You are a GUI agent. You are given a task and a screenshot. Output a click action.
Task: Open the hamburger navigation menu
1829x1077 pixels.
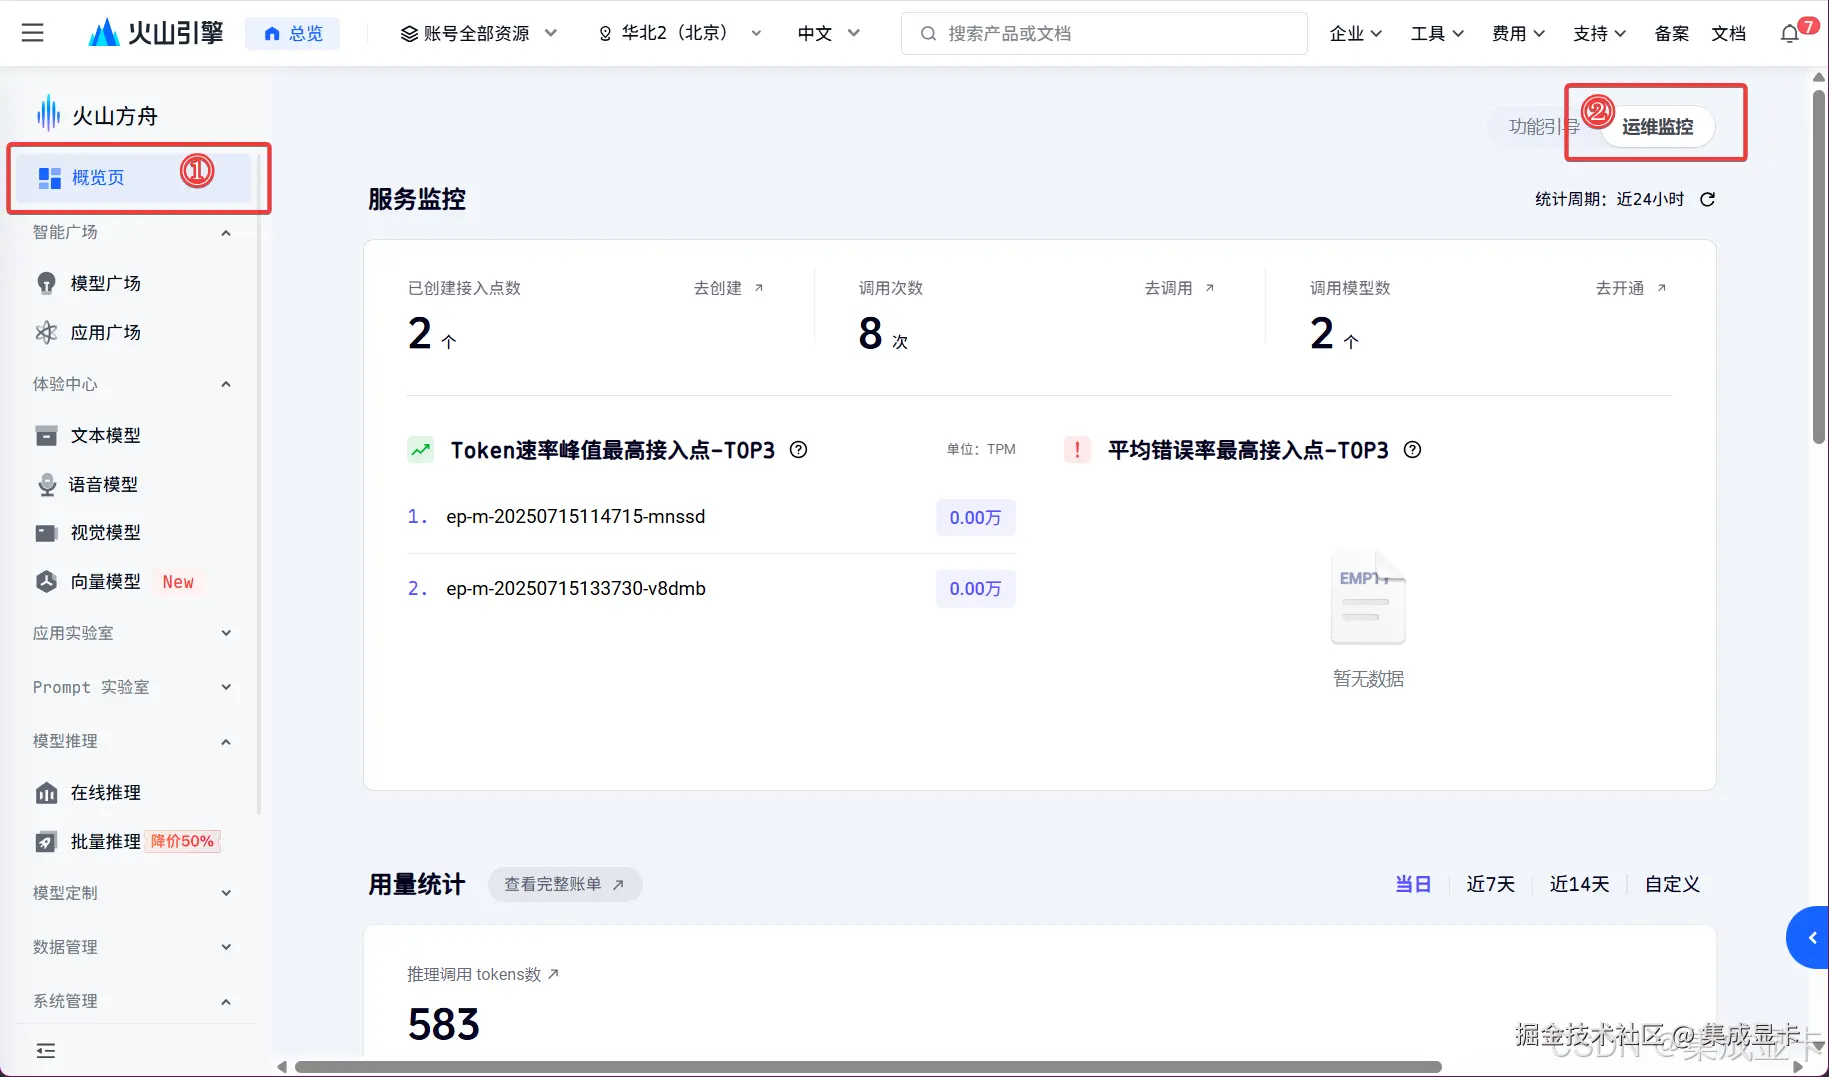[33, 33]
